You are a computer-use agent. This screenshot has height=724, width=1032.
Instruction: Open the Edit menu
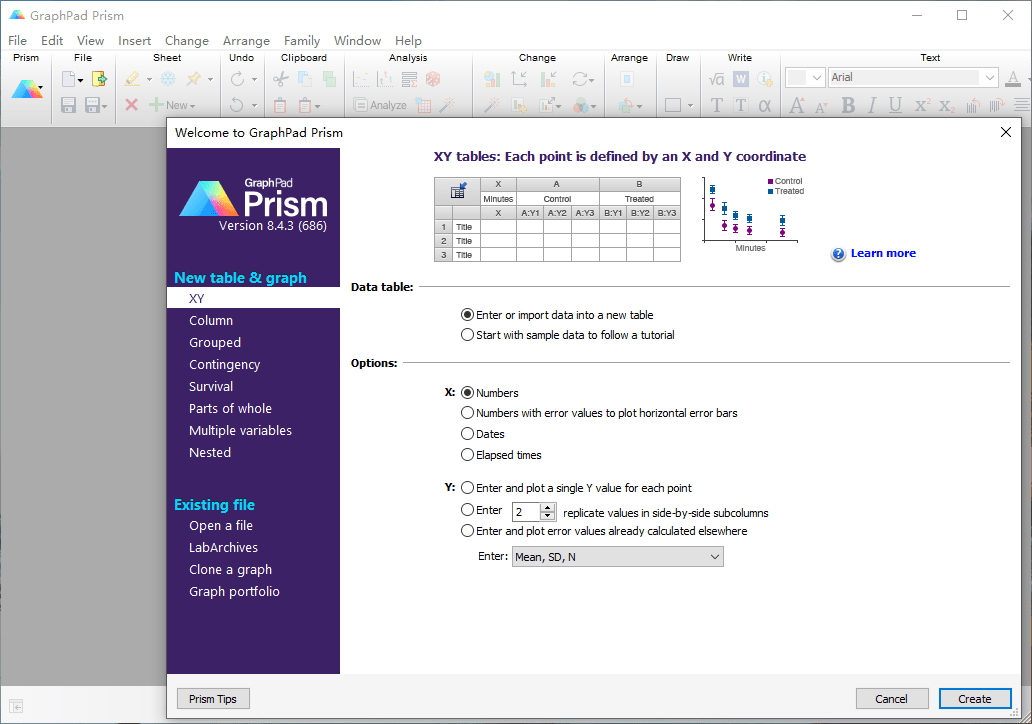pos(52,41)
